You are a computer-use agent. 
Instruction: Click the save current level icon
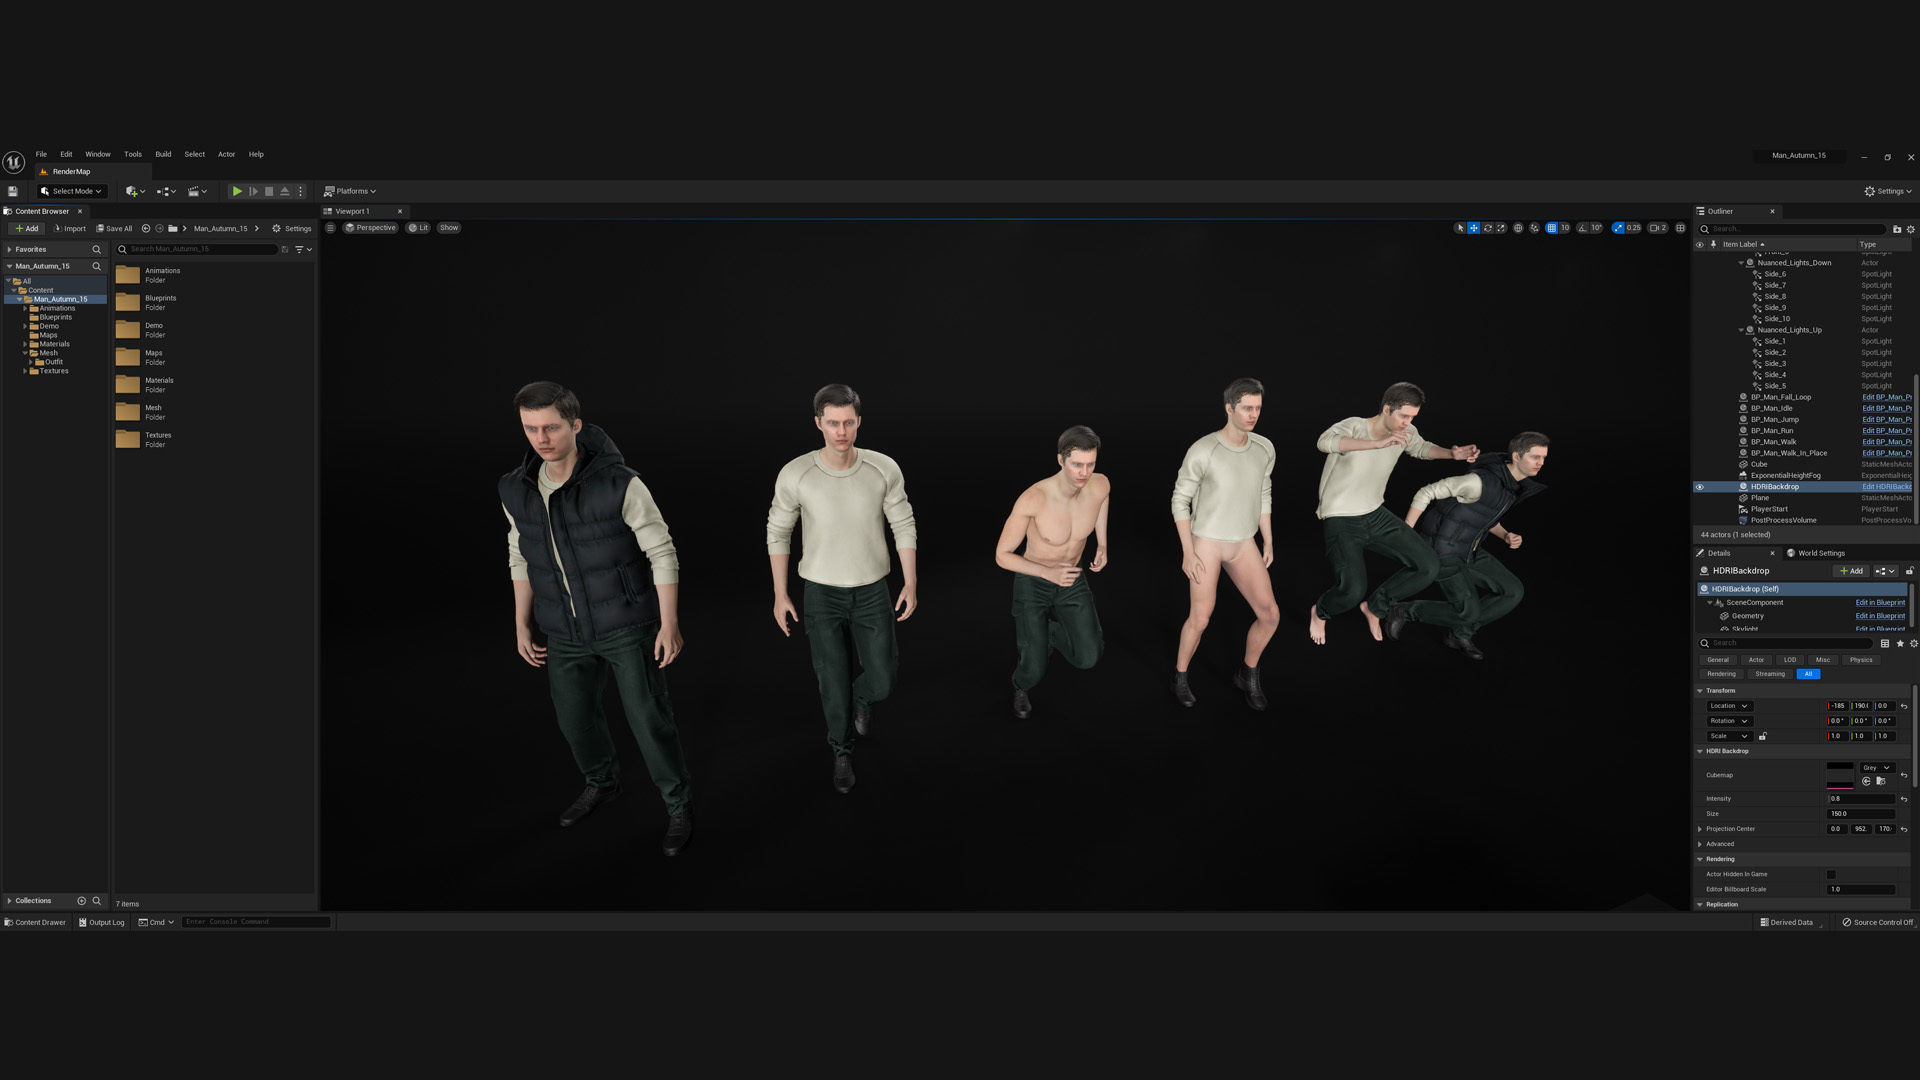(13, 191)
